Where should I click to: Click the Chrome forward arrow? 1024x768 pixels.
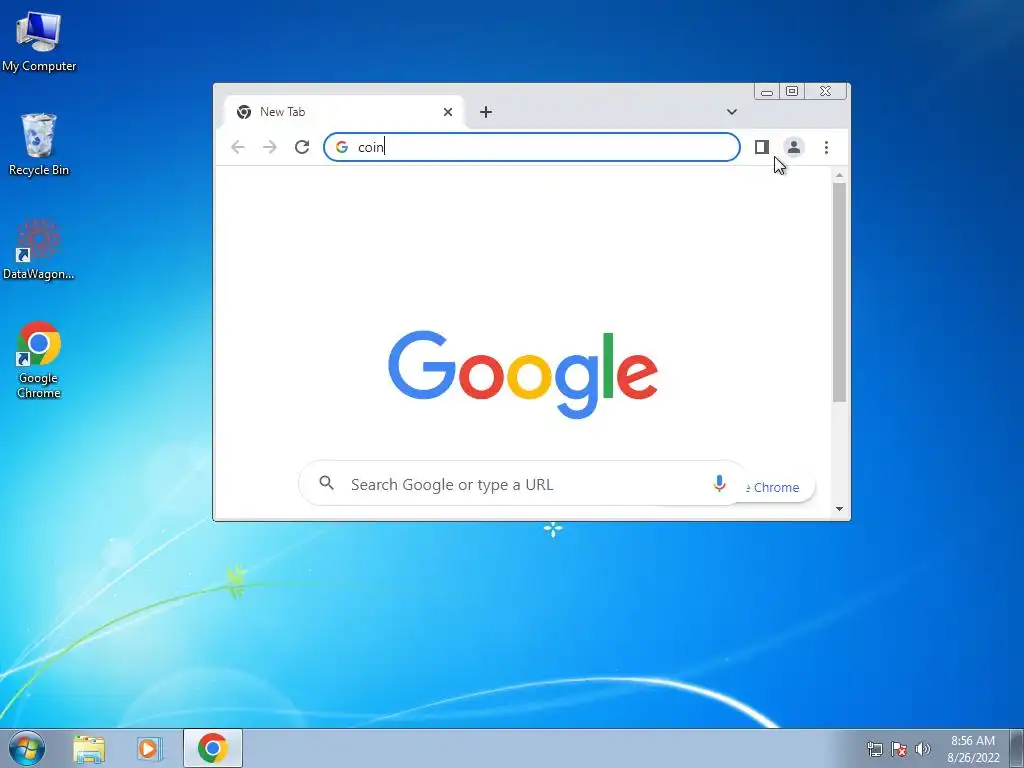click(x=270, y=147)
